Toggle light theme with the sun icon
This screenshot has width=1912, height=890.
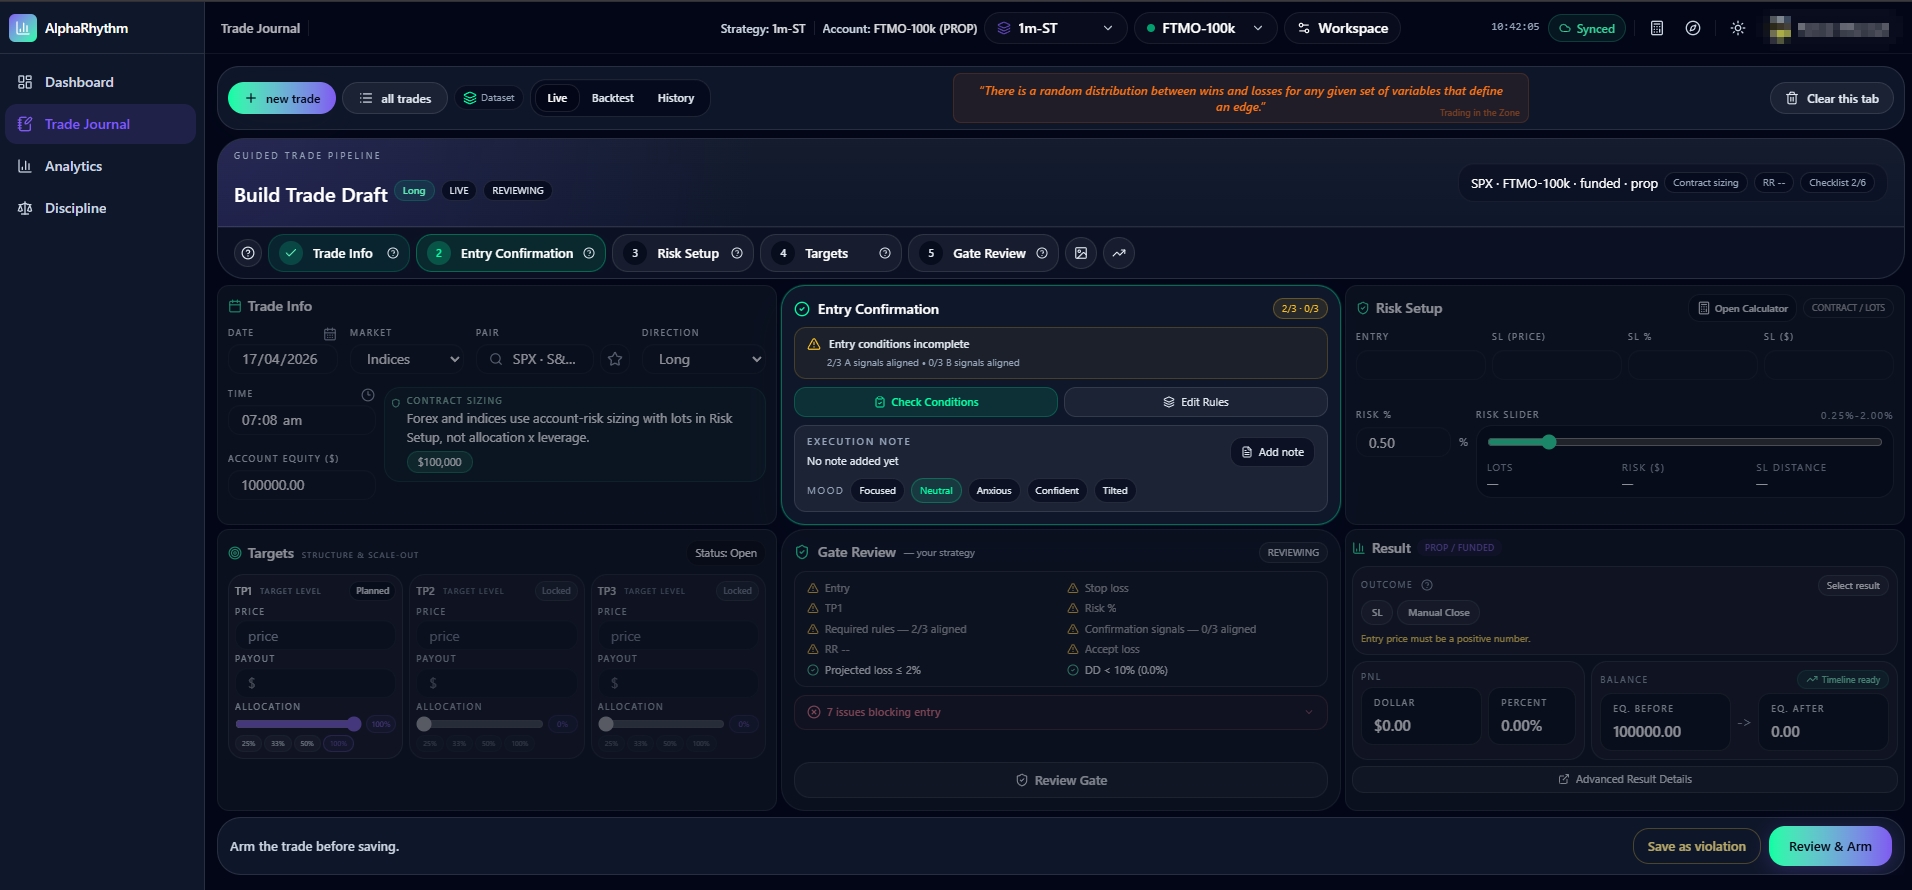click(x=1738, y=28)
